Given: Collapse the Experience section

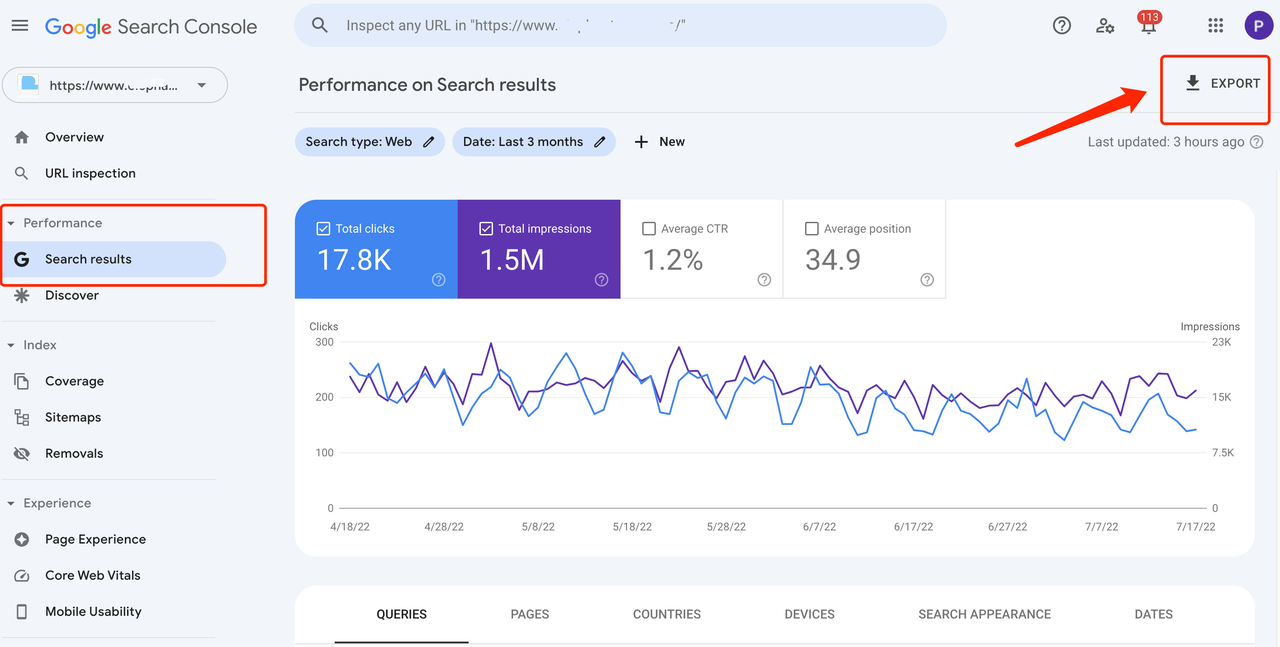Looking at the screenshot, I should click(x=11, y=503).
